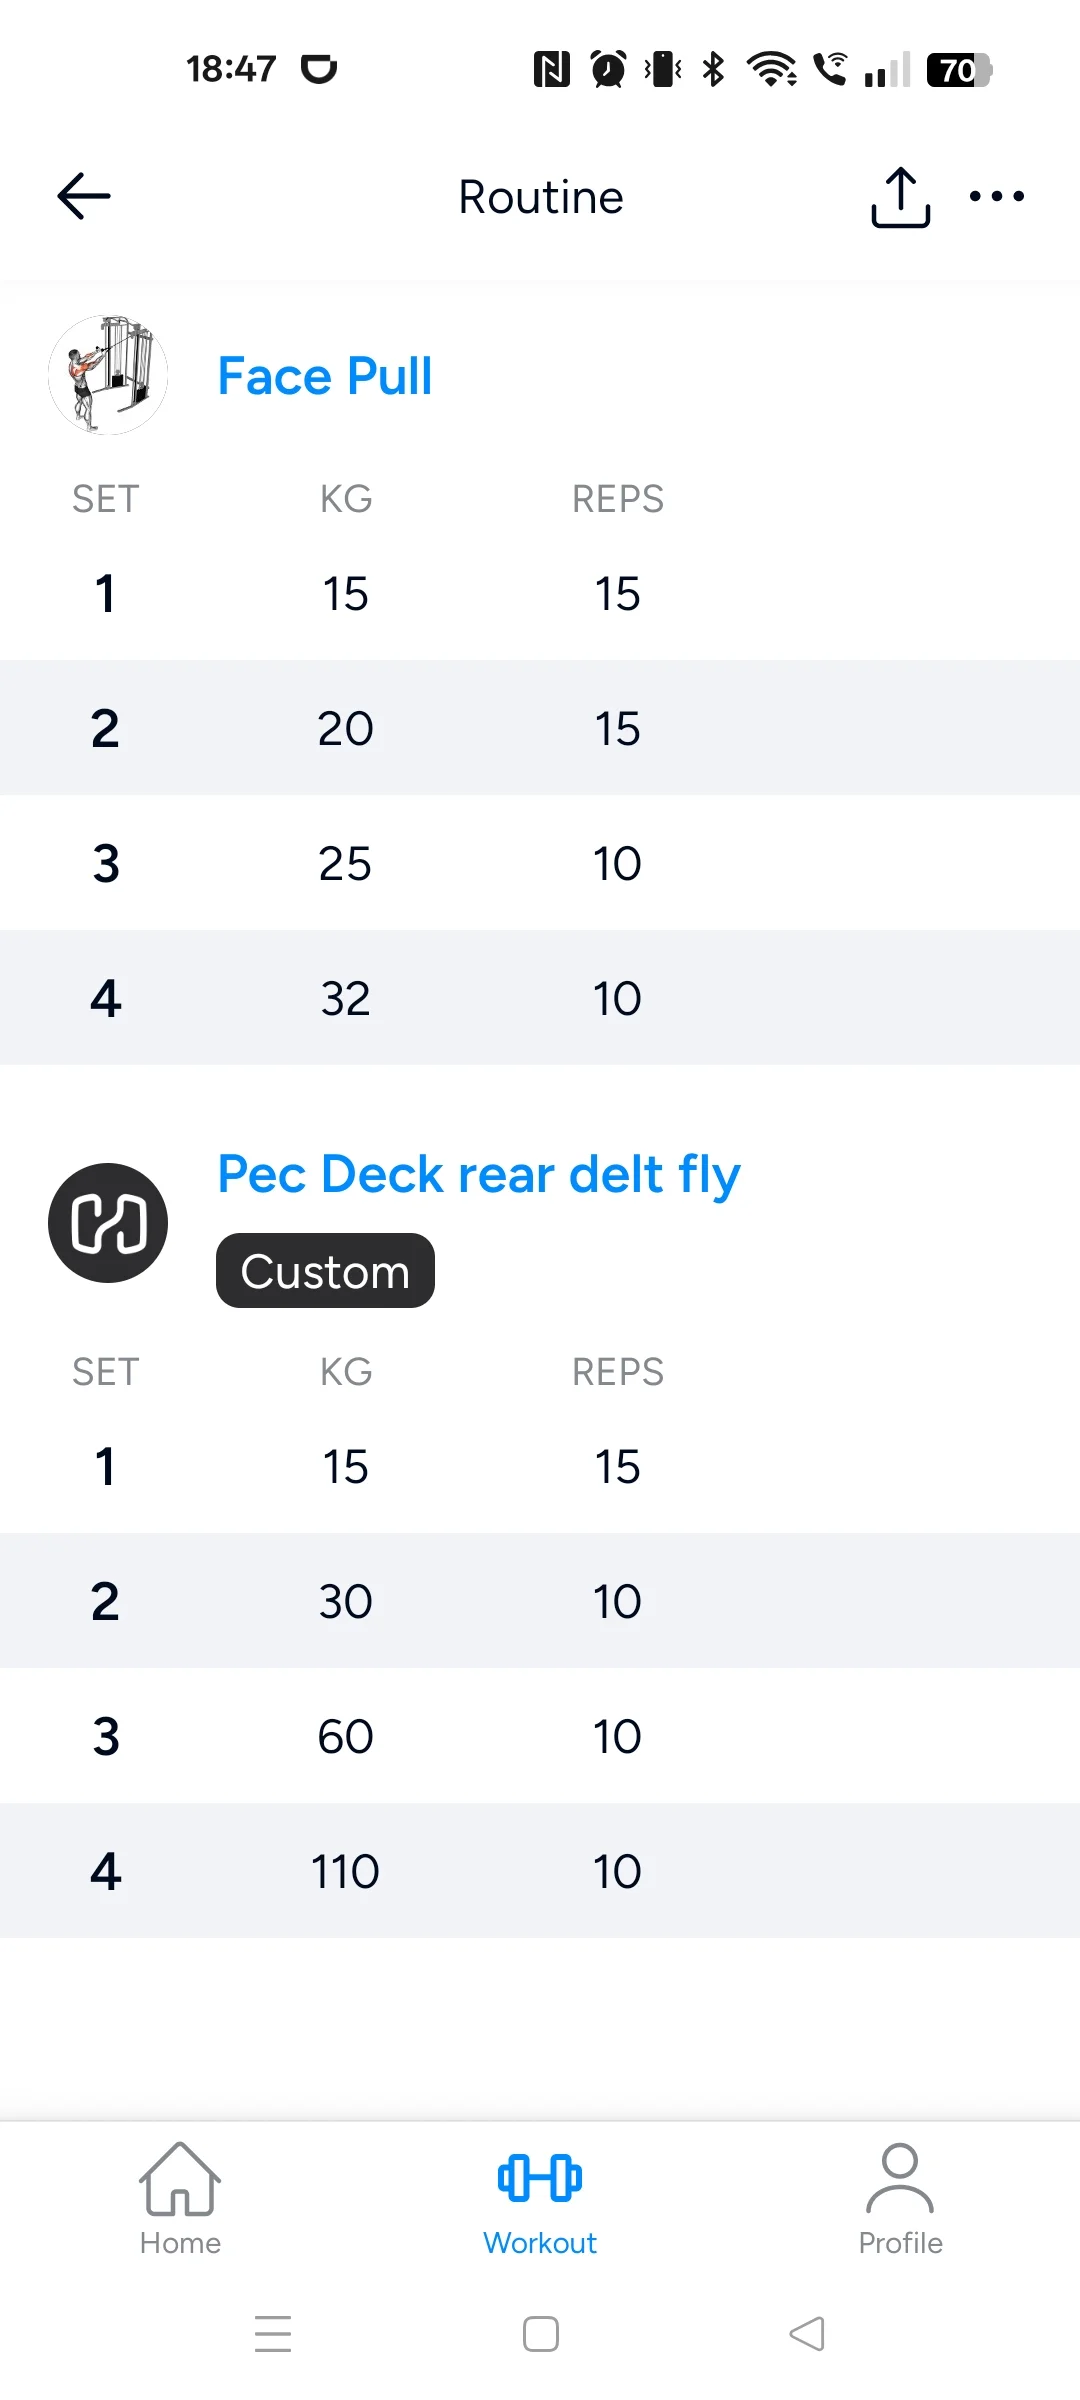Viewport: 1080px width, 2400px height.
Task: Tap the Android home navigation button
Action: coord(541,2334)
